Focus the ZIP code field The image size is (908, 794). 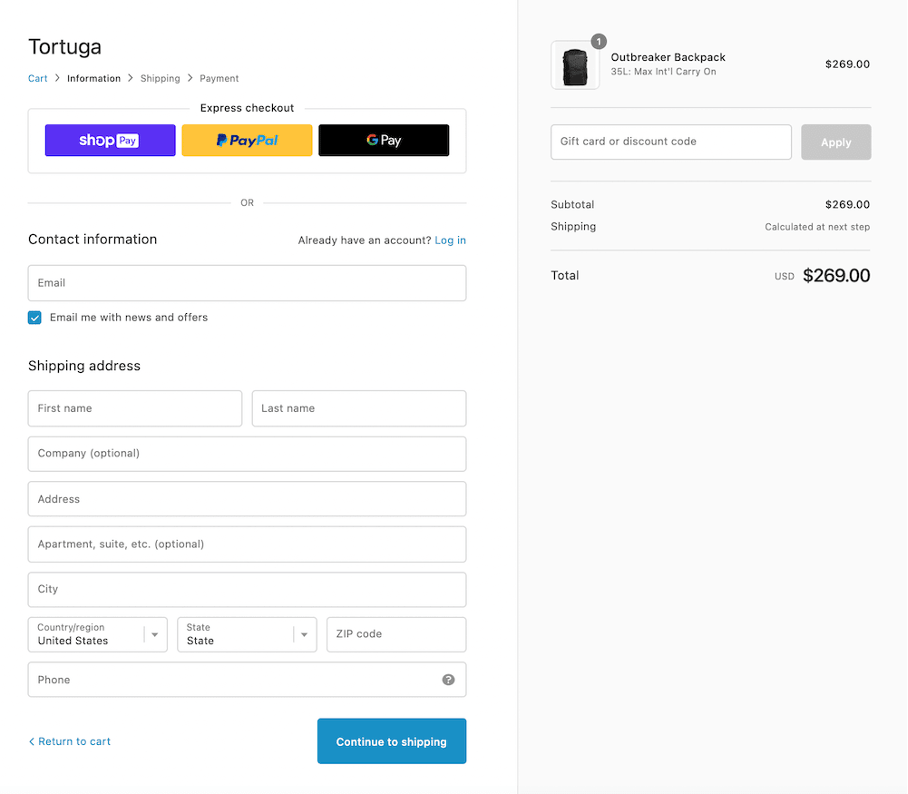pyautogui.click(x=396, y=634)
